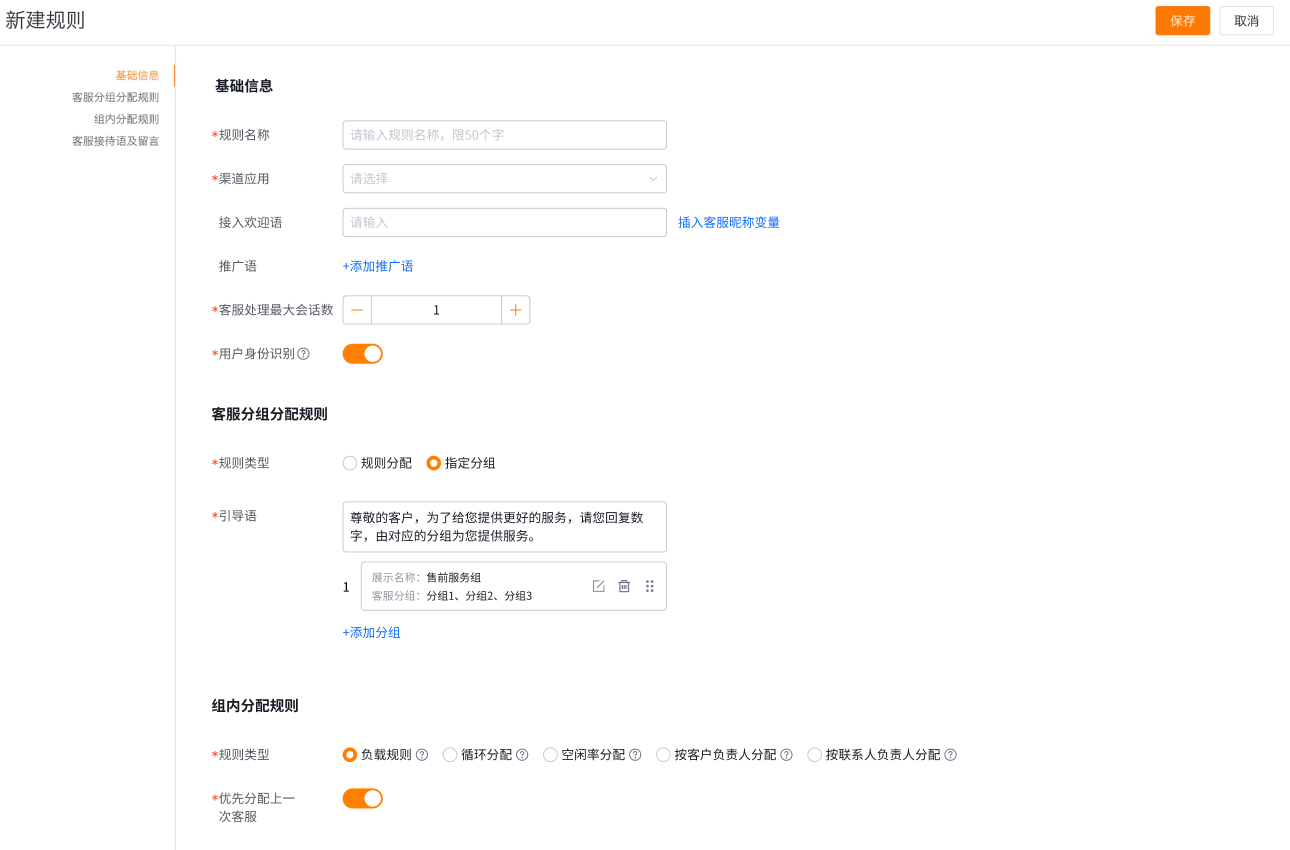The height and width of the screenshot is (850, 1290).
Task: Click the help icon next to 空闲率分配
Action: (634, 755)
